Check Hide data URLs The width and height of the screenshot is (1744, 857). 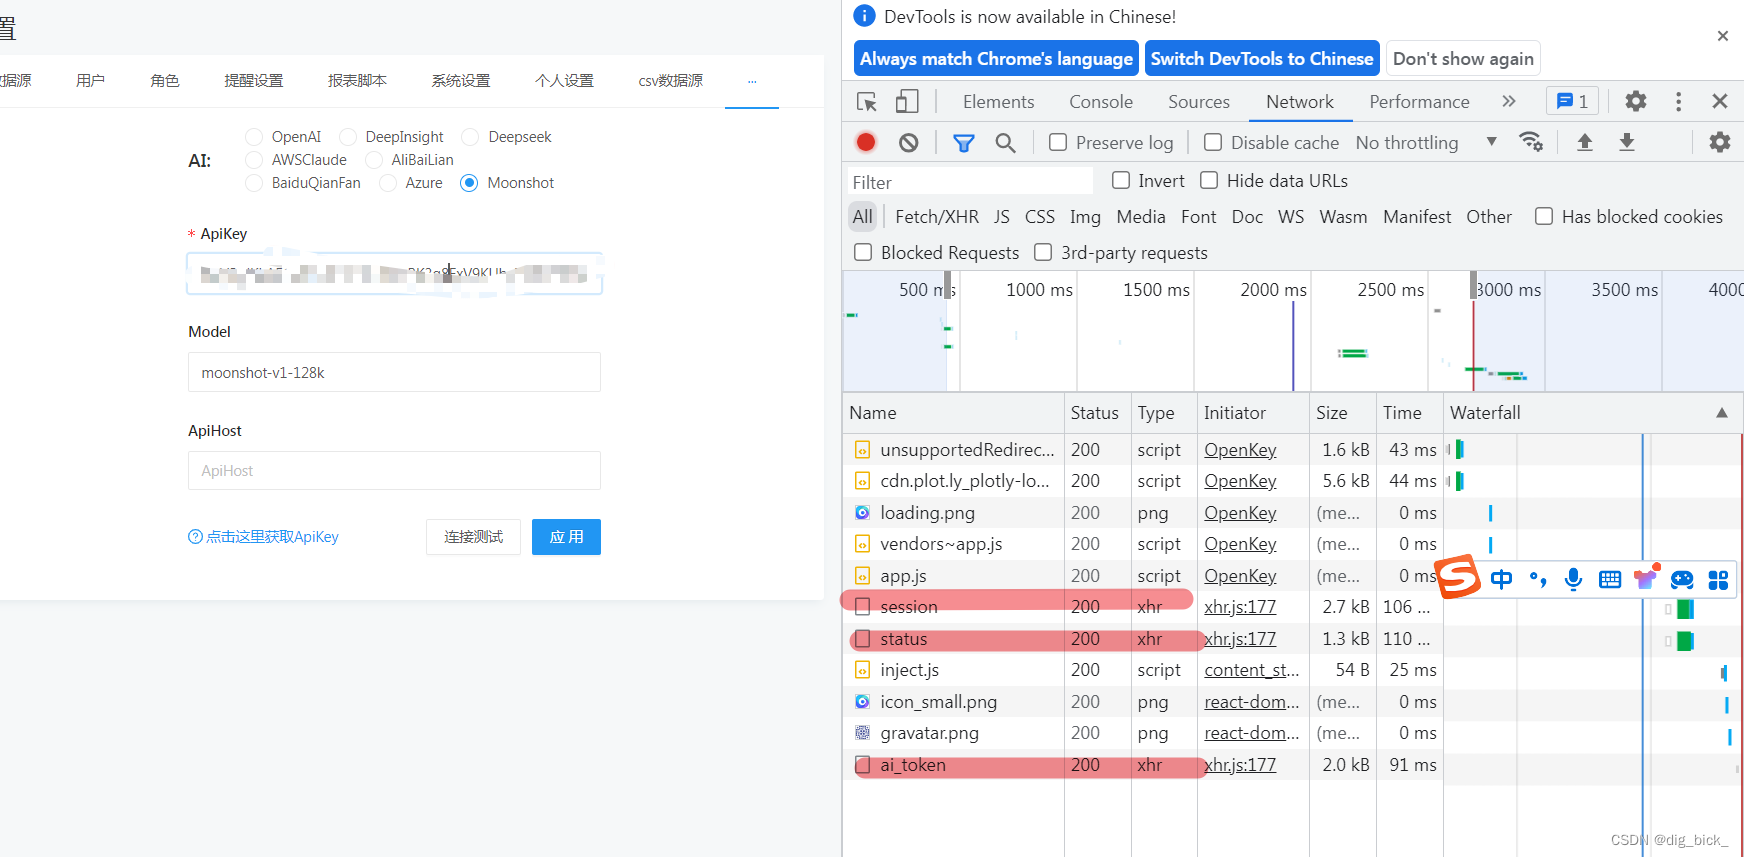(1209, 180)
